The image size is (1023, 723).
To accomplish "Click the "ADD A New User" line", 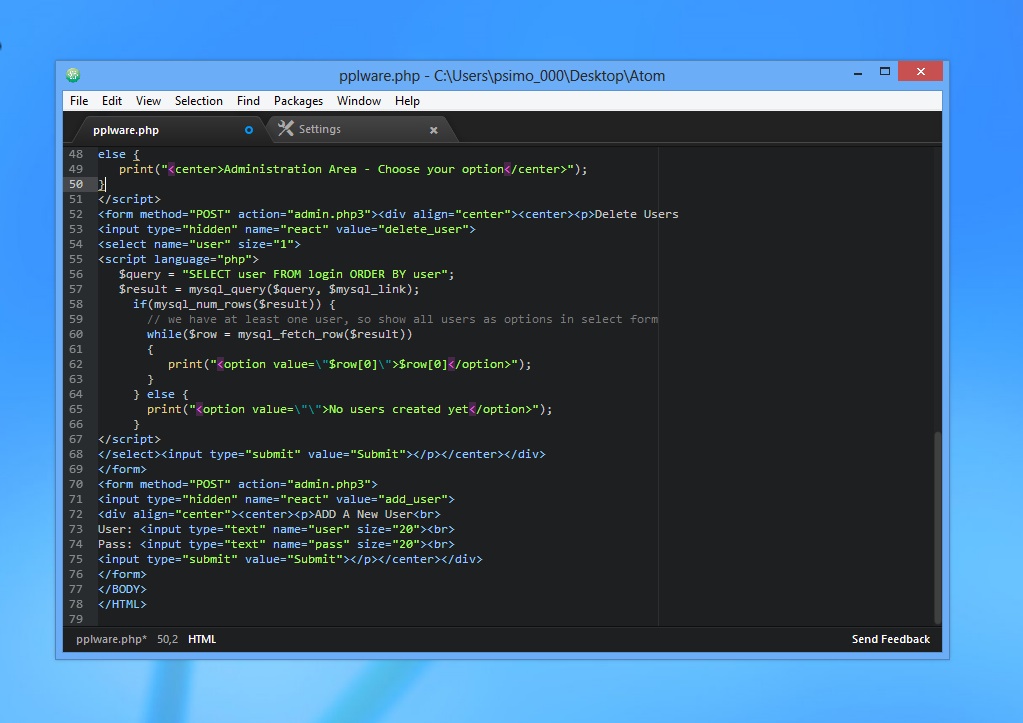I will 269,514.
